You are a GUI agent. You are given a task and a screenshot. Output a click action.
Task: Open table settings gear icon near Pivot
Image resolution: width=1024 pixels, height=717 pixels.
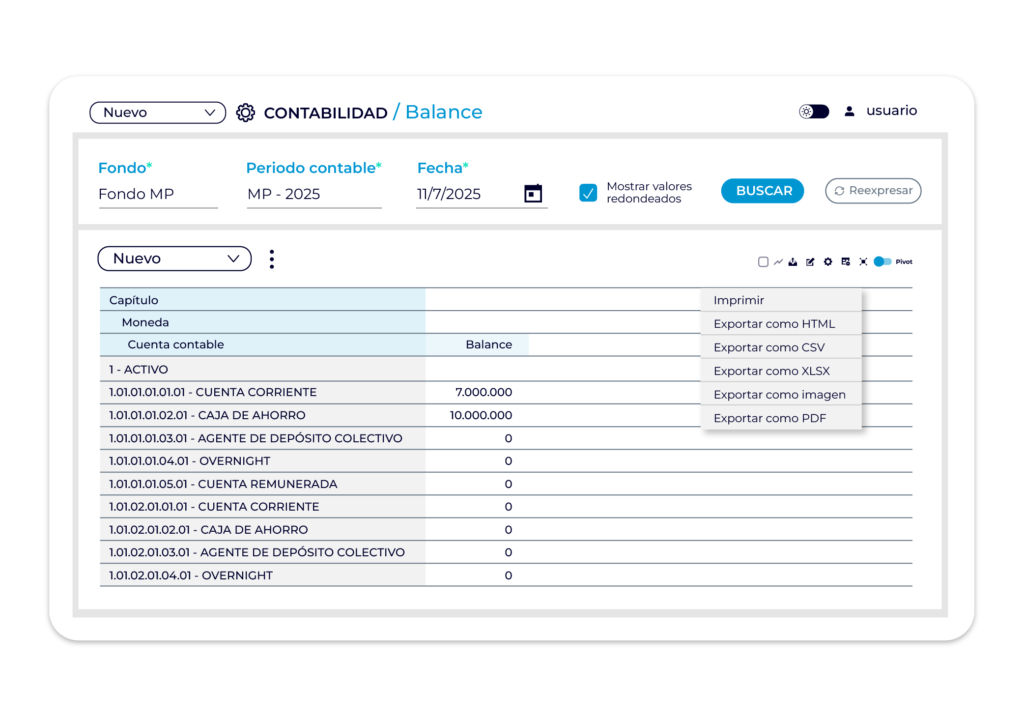tap(827, 262)
